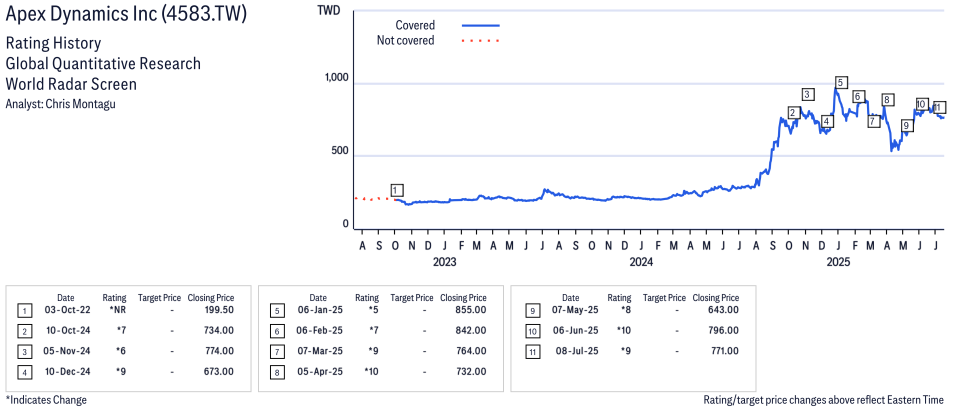Click the 1,000 y-axis label
This screenshot has height=407, width=955.
click(336, 79)
